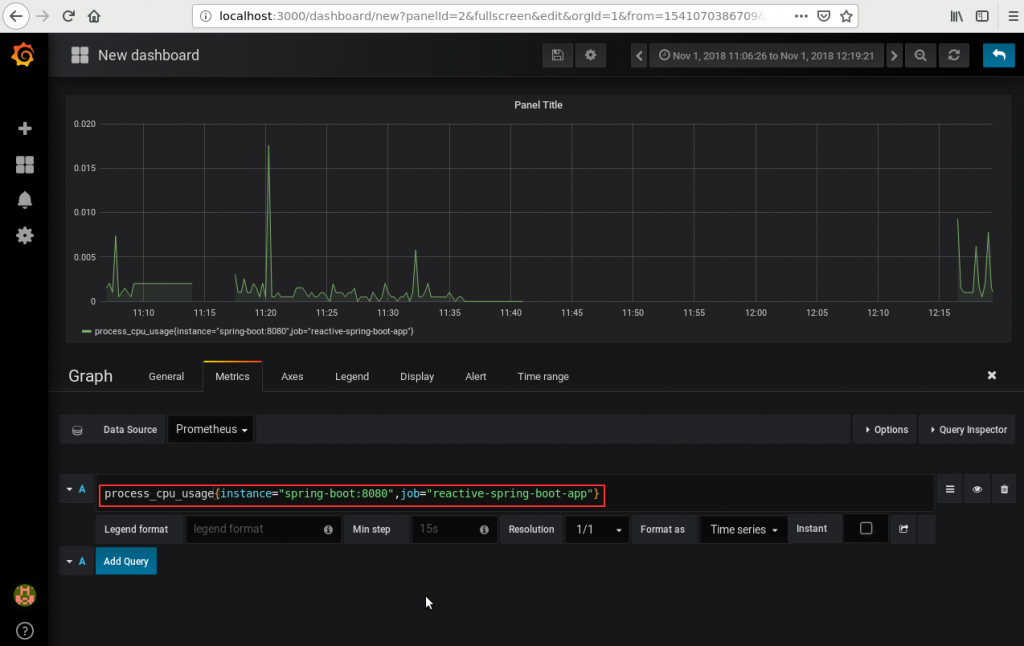Open the Time series format dropdown

743,529
